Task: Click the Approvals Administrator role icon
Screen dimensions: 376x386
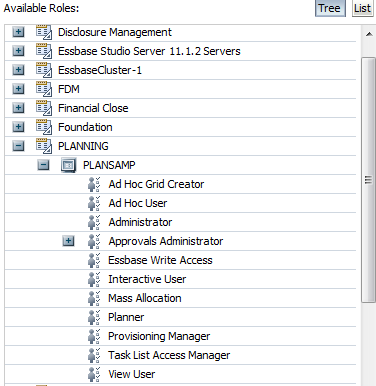Action: click(x=94, y=241)
